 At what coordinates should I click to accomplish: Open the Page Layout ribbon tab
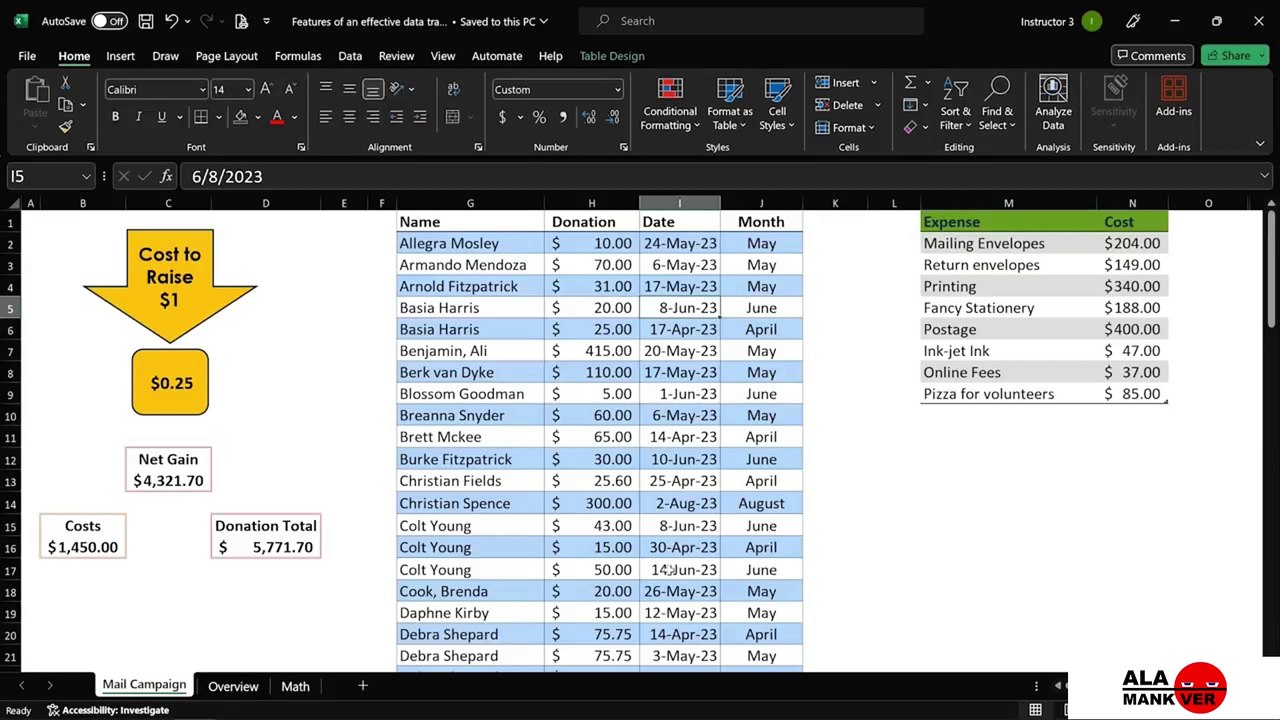226,56
